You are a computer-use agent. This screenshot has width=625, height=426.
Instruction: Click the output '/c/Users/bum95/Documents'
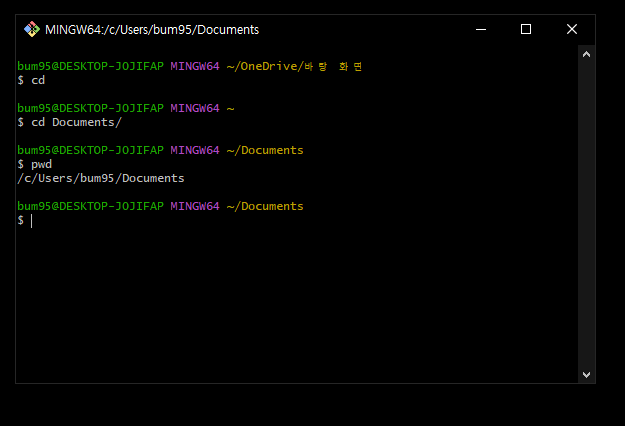tap(101, 178)
